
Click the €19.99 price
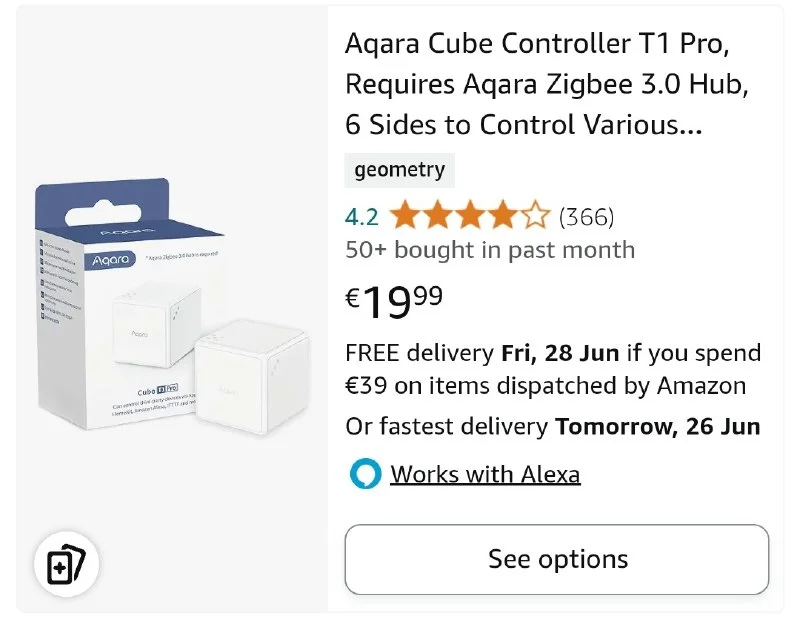pos(394,300)
